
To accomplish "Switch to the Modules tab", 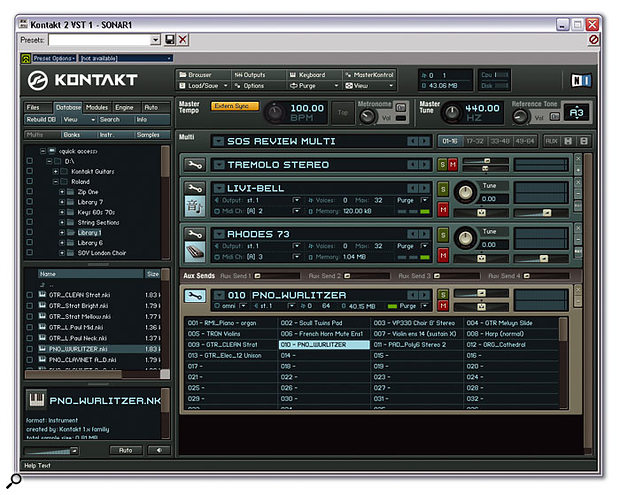I will pyautogui.click(x=97, y=108).
